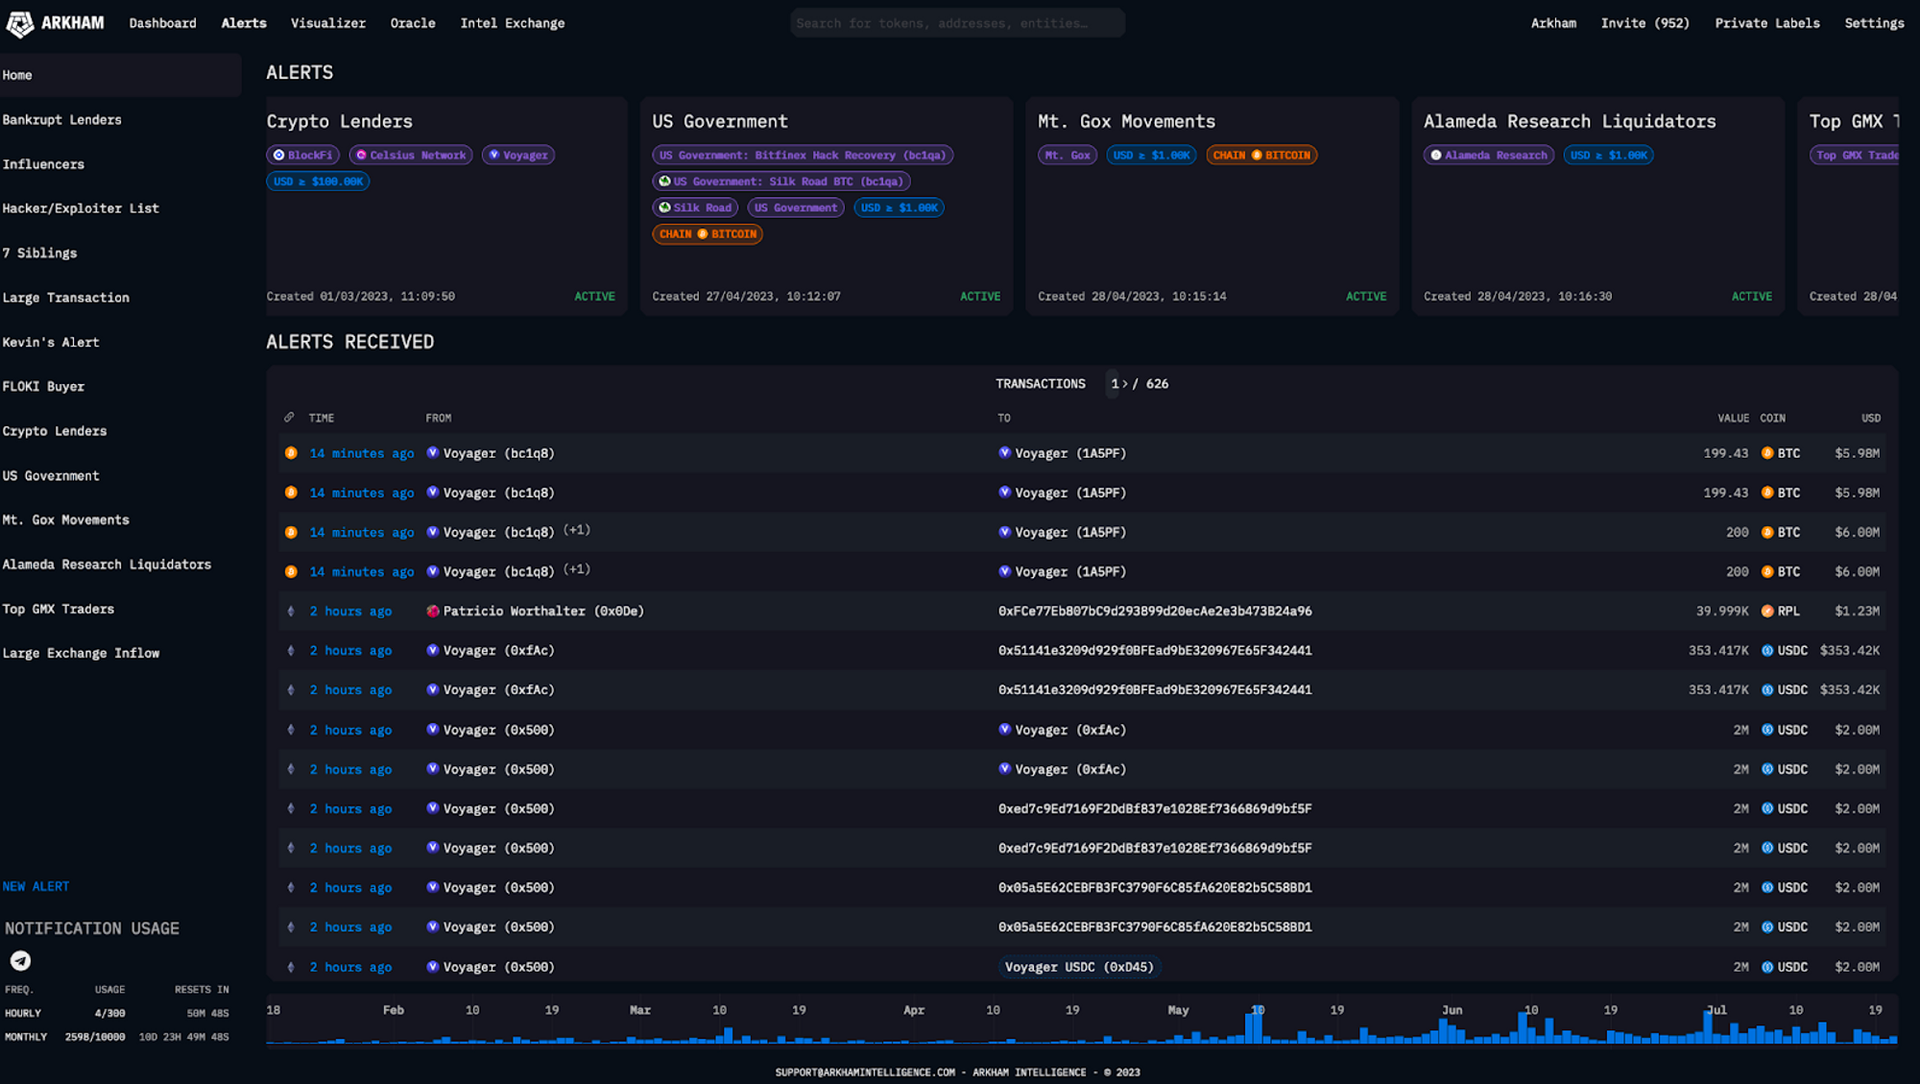This screenshot has width=1920, height=1084.
Task: Select 7 Siblings alert in sidebar
Action: pyautogui.click(x=40, y=253)
